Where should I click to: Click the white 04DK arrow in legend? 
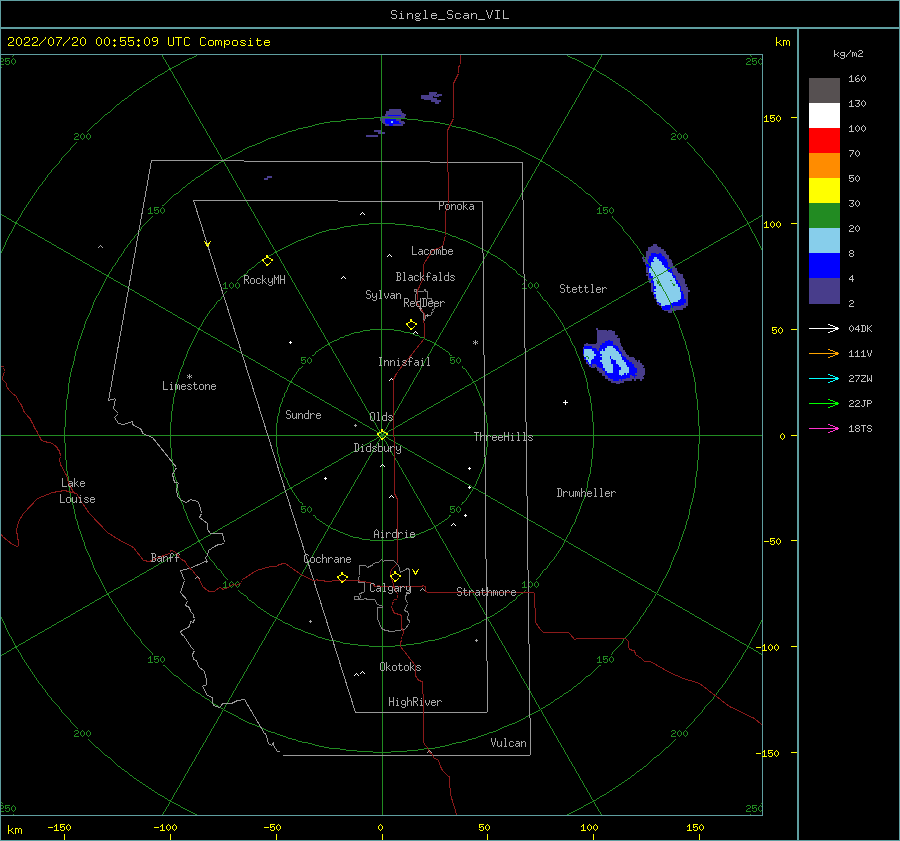pyautogui.click(x=824, y=328)
